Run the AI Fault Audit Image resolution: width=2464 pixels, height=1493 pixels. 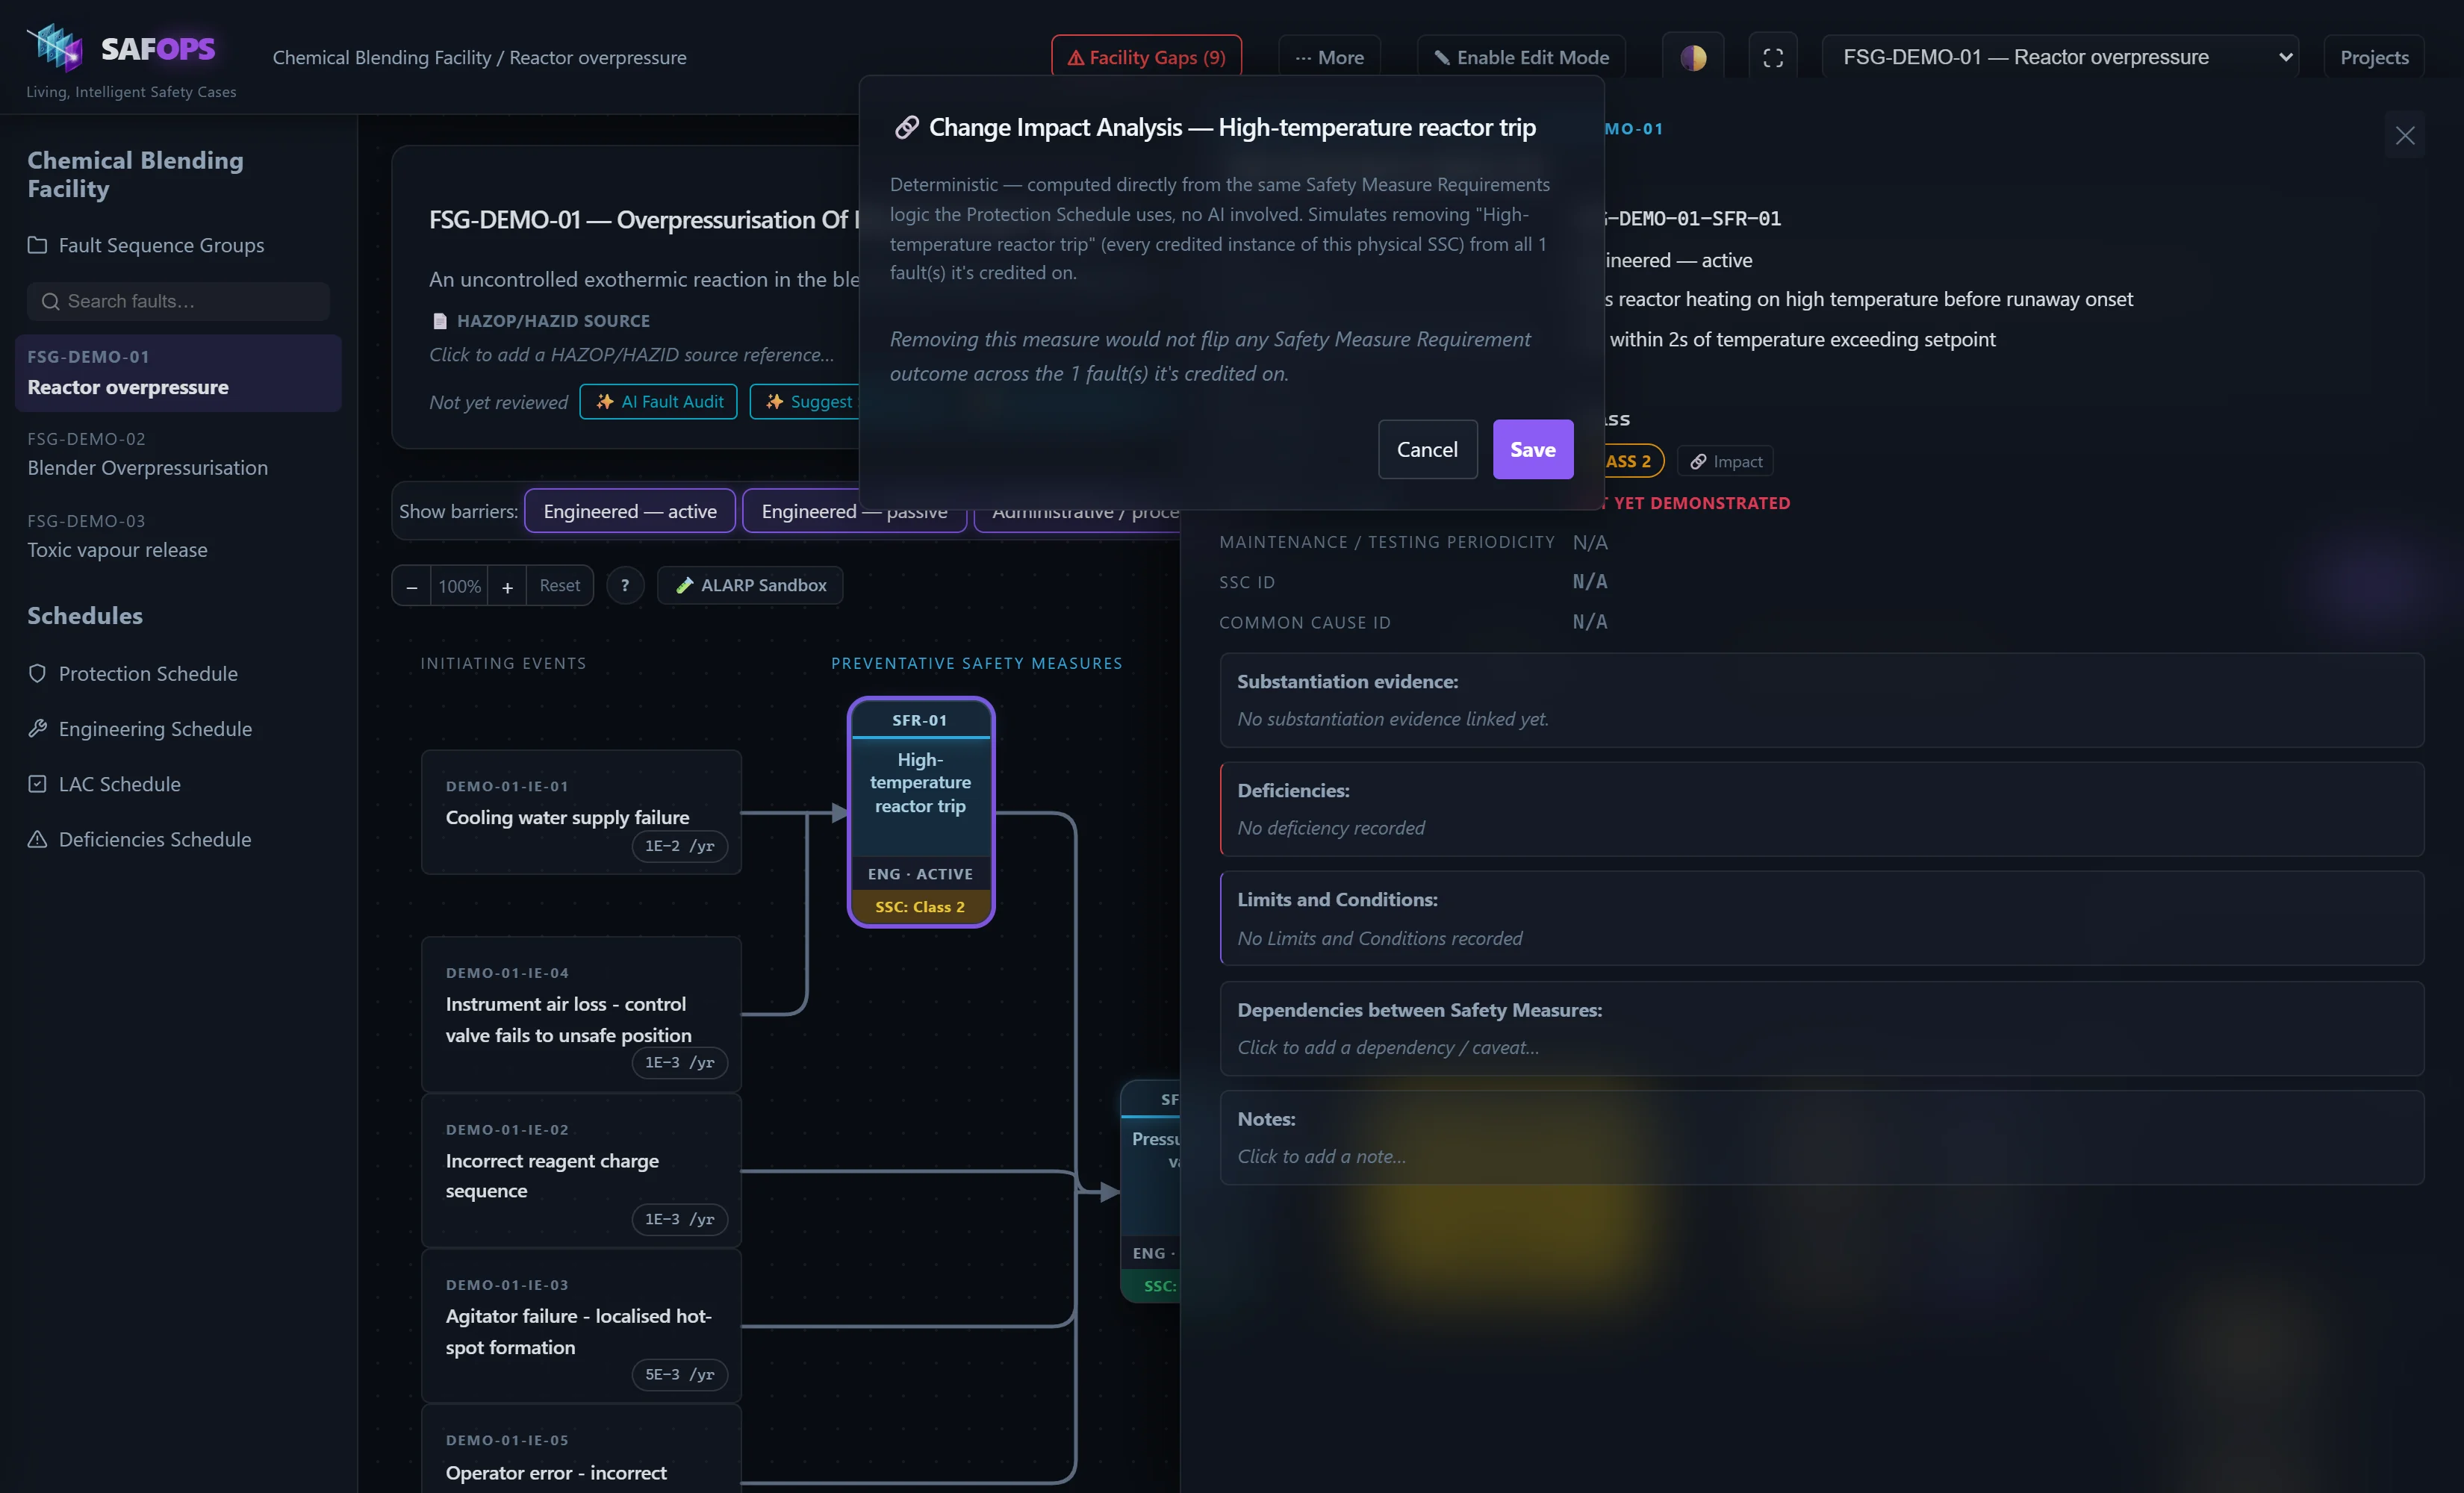pyautogui.click(x=658, y=401)
